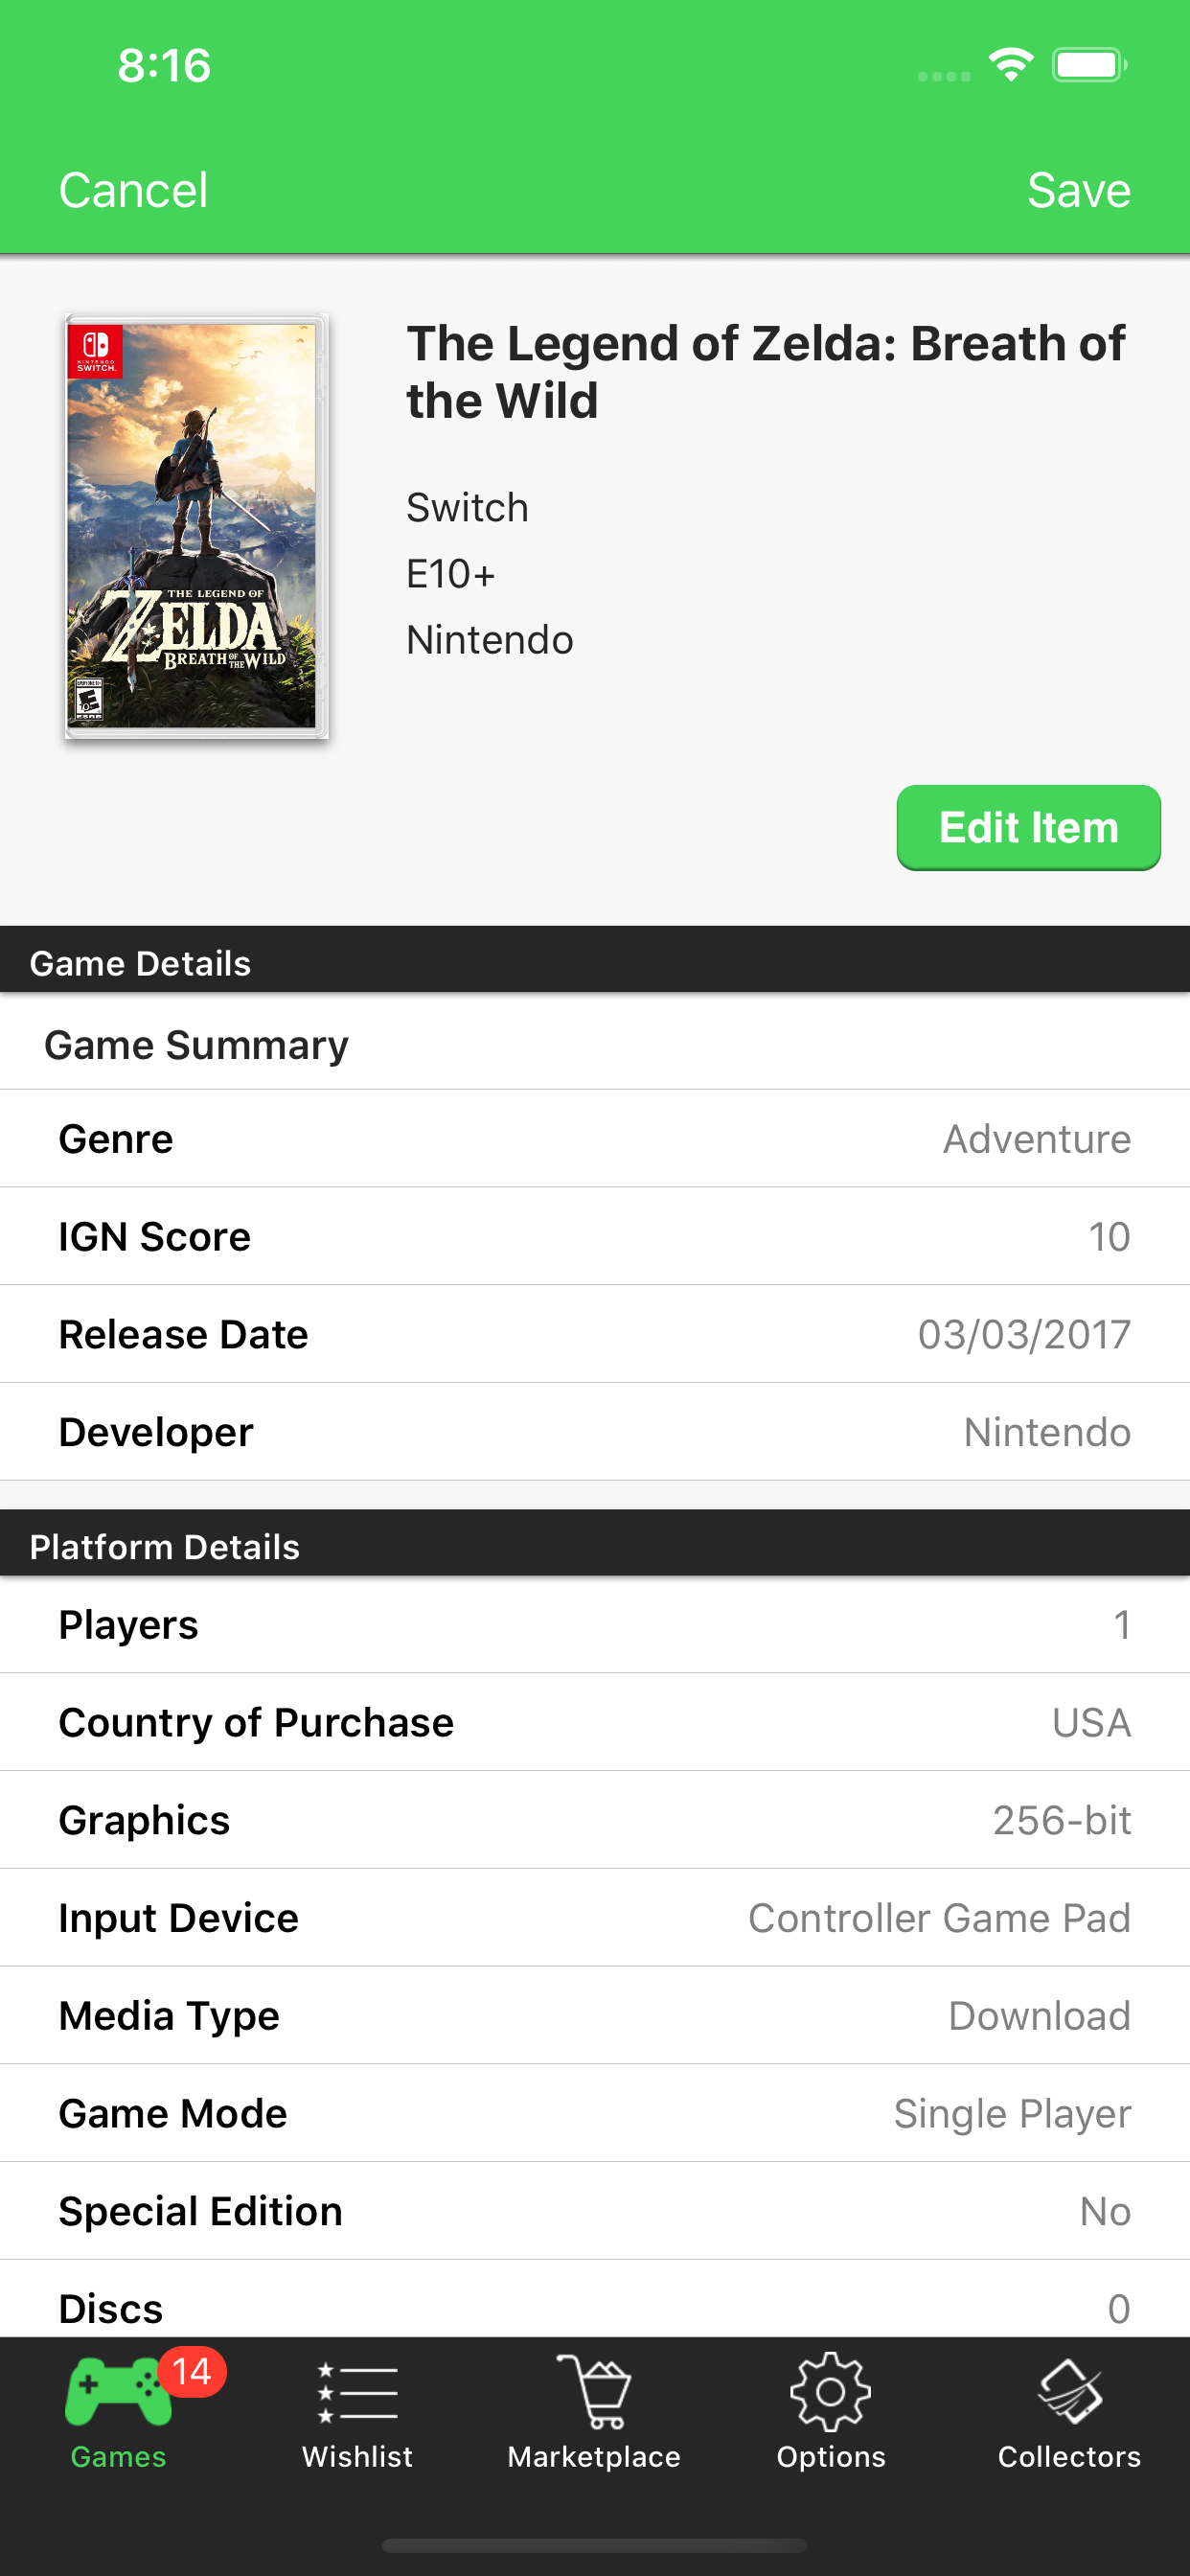1190x2576 pixels.
Task: Change the Genre value Adventure
Action: [x=1036, y=1139]
